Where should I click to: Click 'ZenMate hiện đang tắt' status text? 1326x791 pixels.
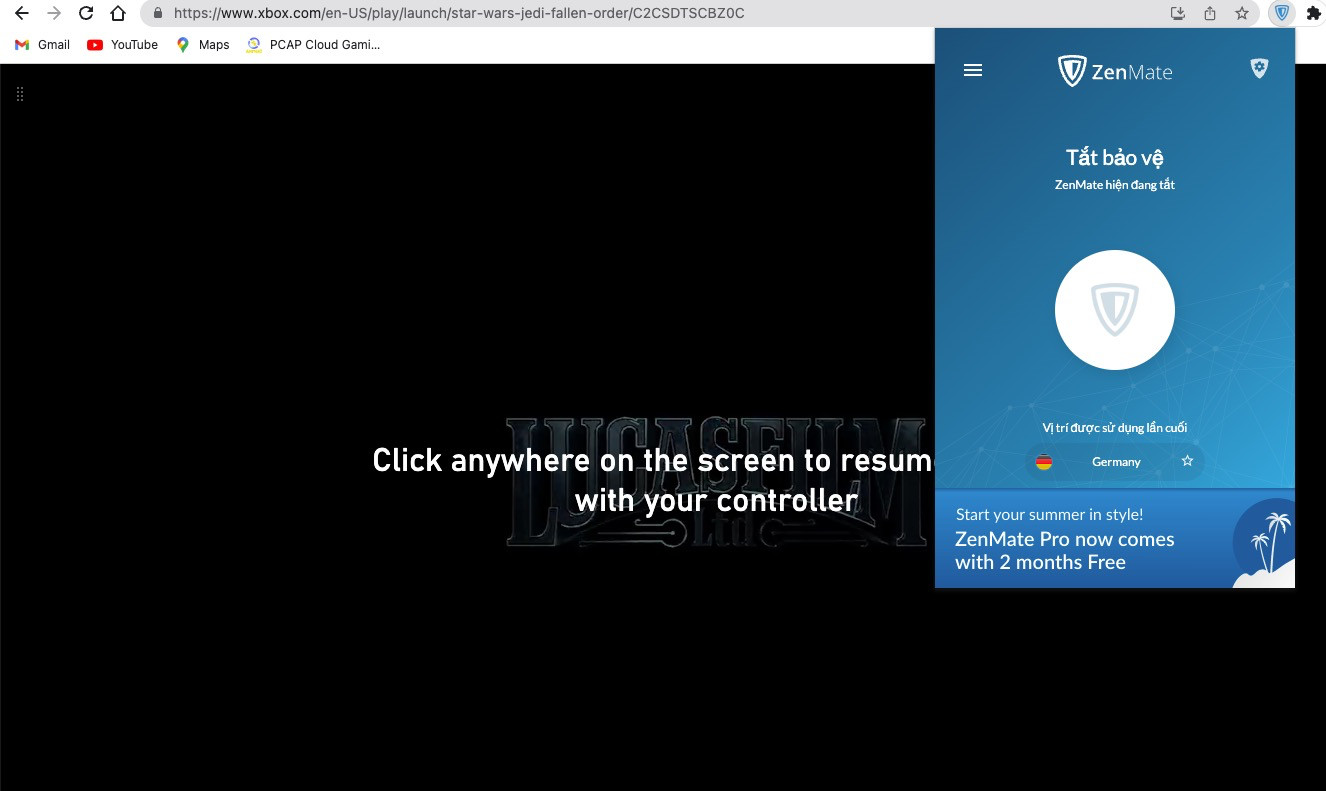[1115, 185]
